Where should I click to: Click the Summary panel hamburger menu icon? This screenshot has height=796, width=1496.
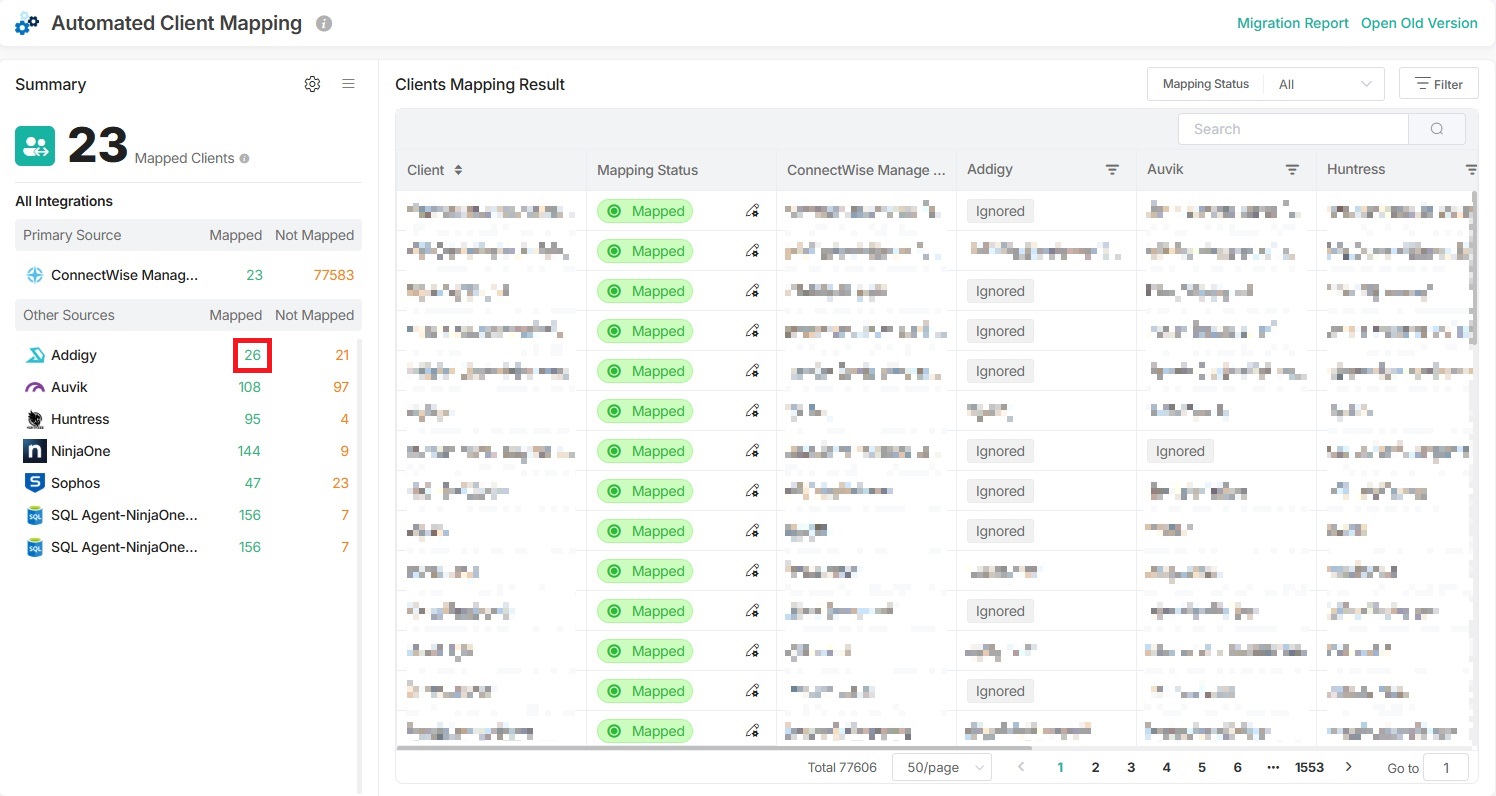(348, 84)
